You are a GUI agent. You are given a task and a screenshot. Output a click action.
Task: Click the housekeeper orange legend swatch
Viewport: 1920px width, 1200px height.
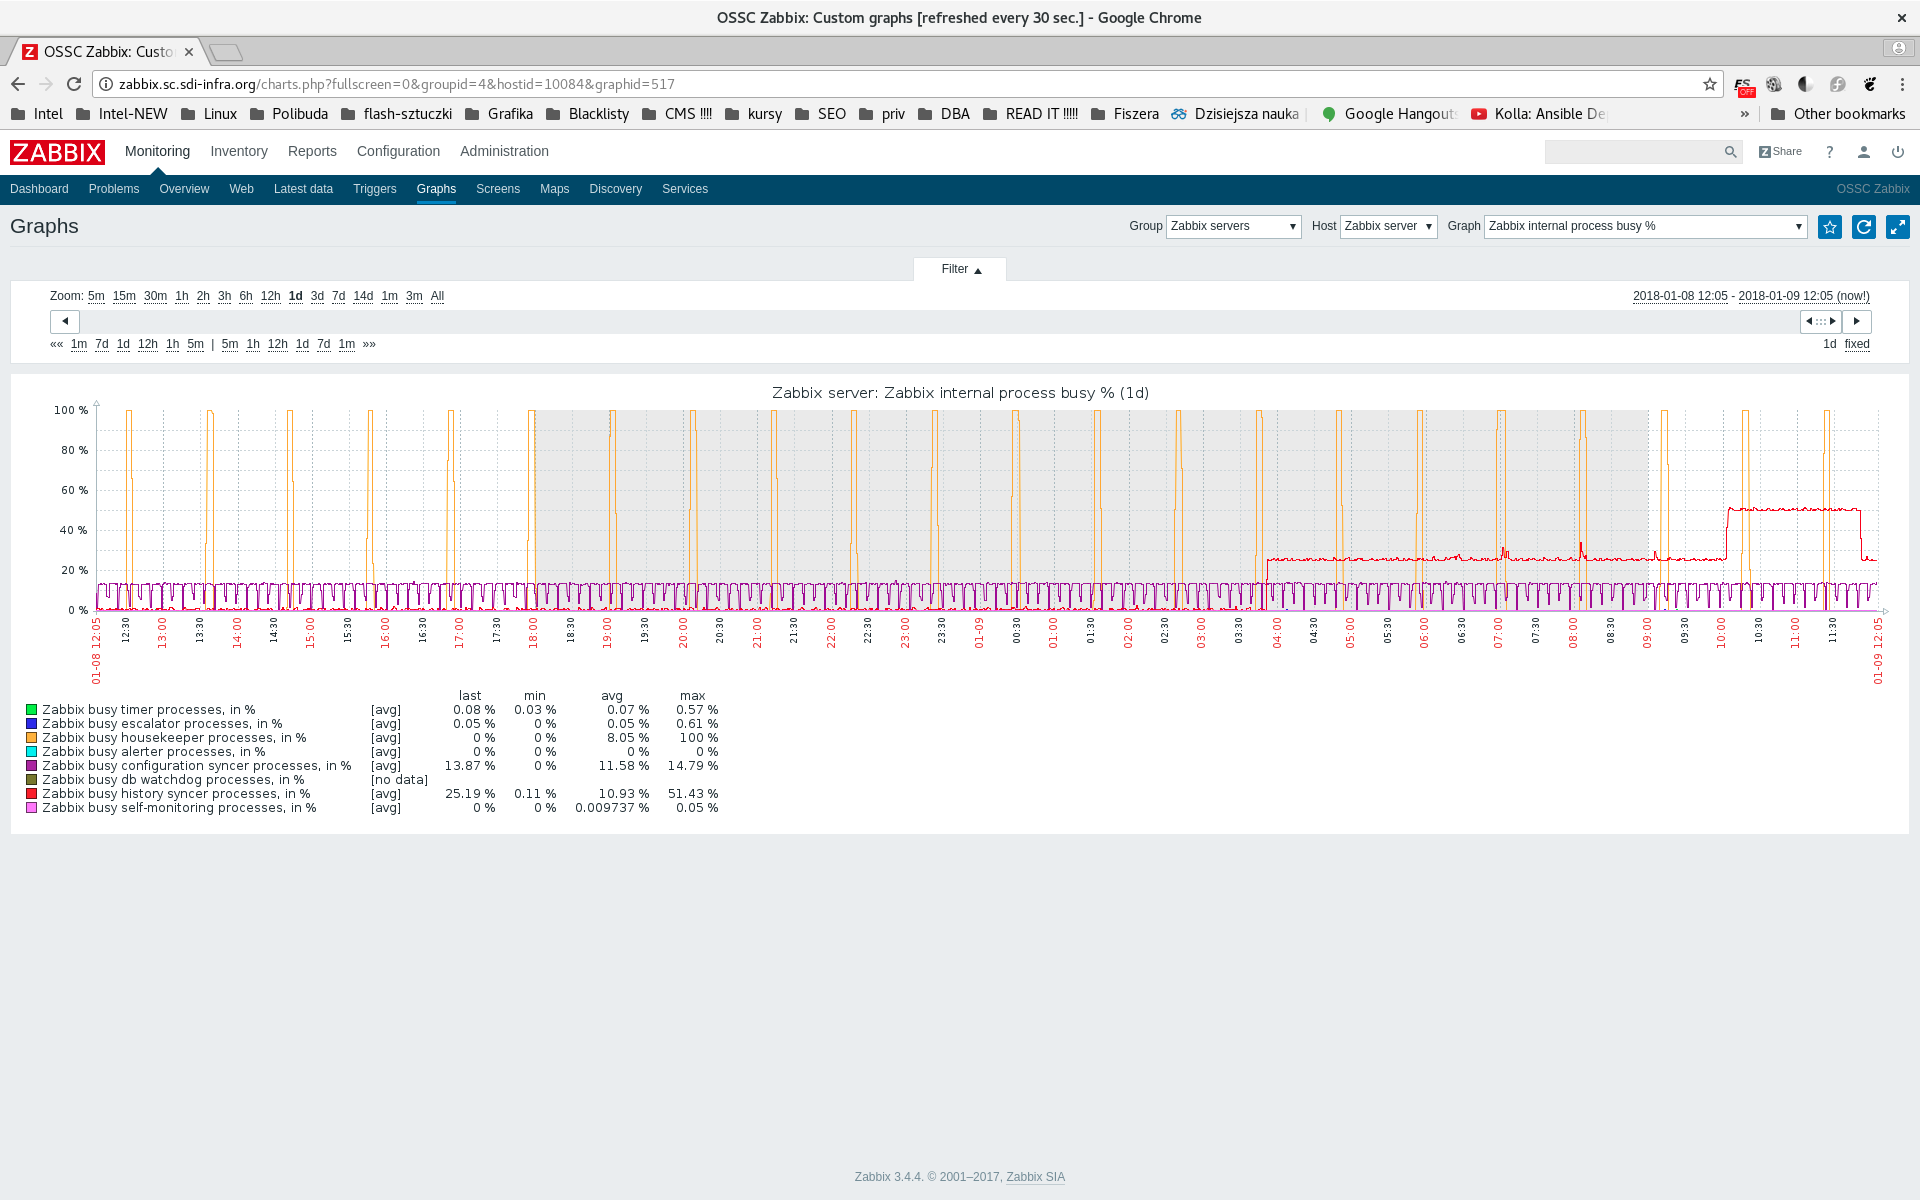[x=31, y=738]
